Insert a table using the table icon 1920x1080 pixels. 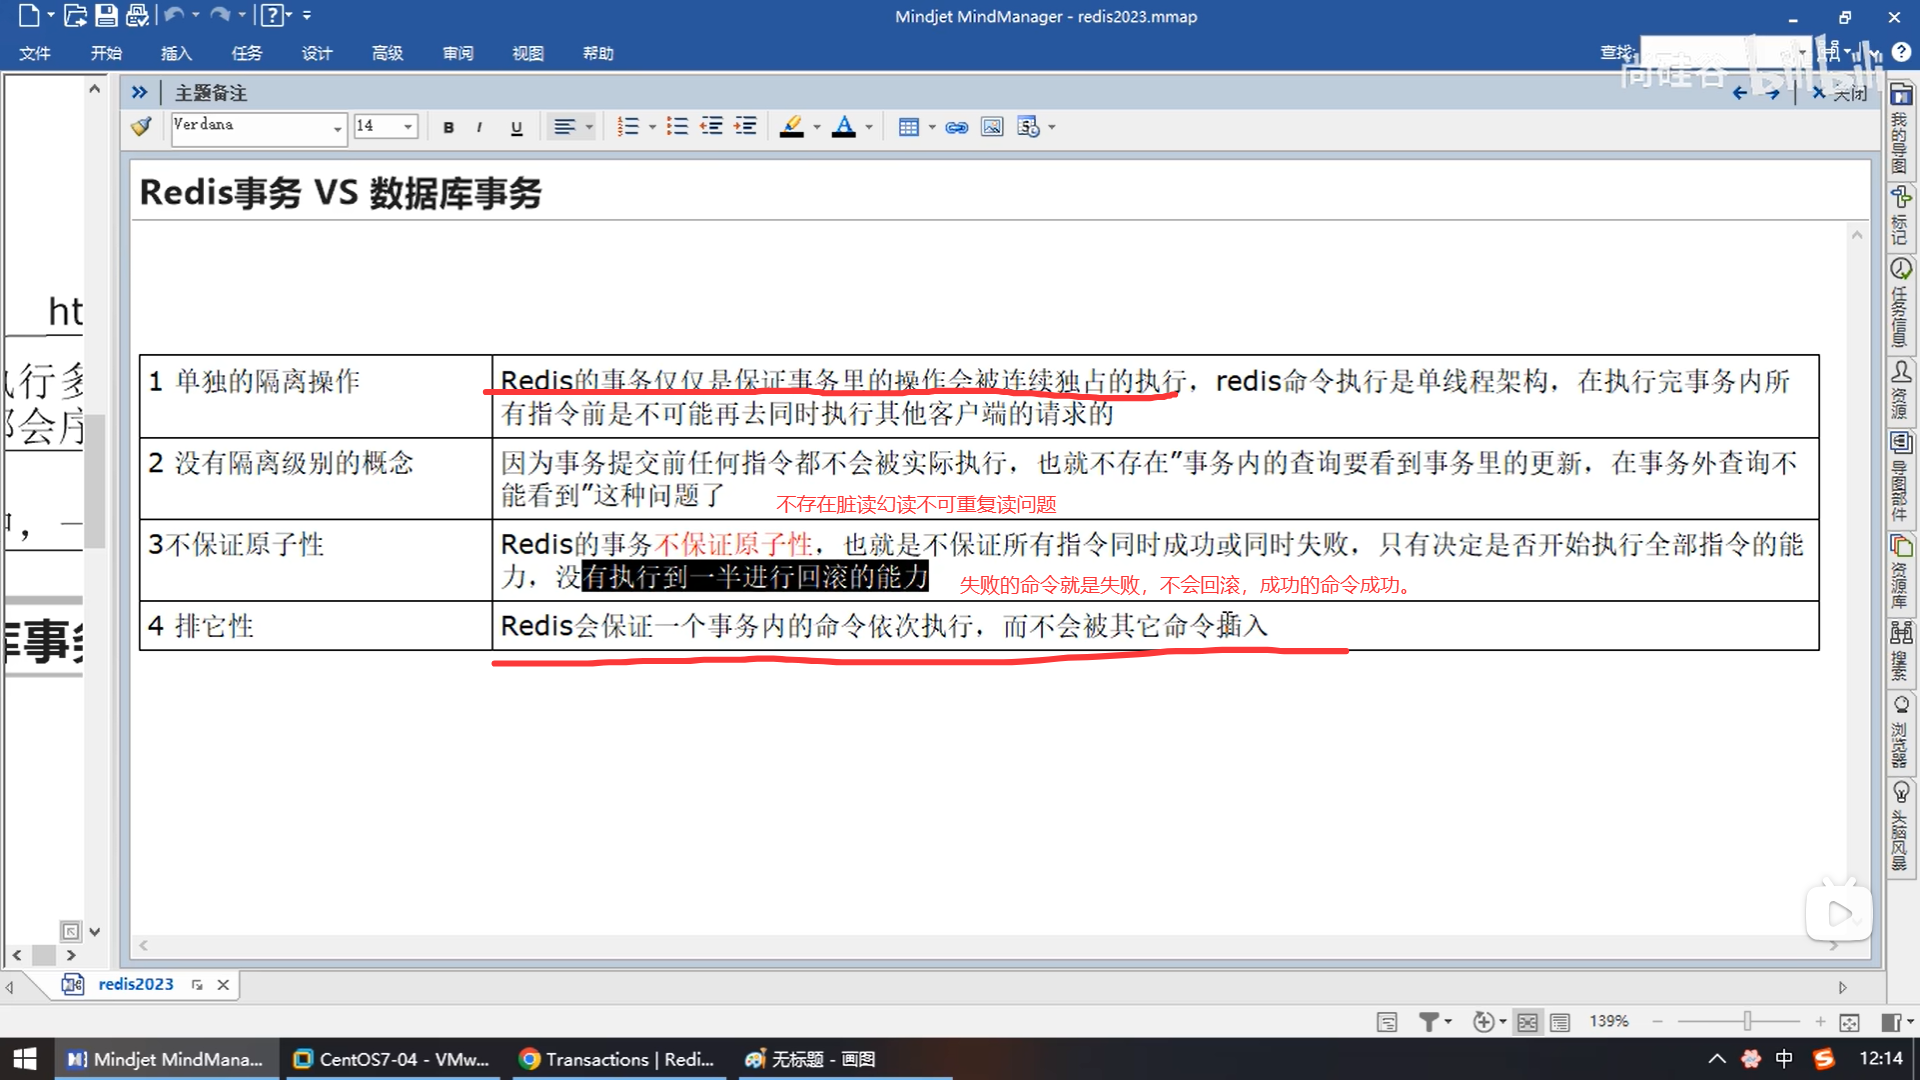(908, 127)
